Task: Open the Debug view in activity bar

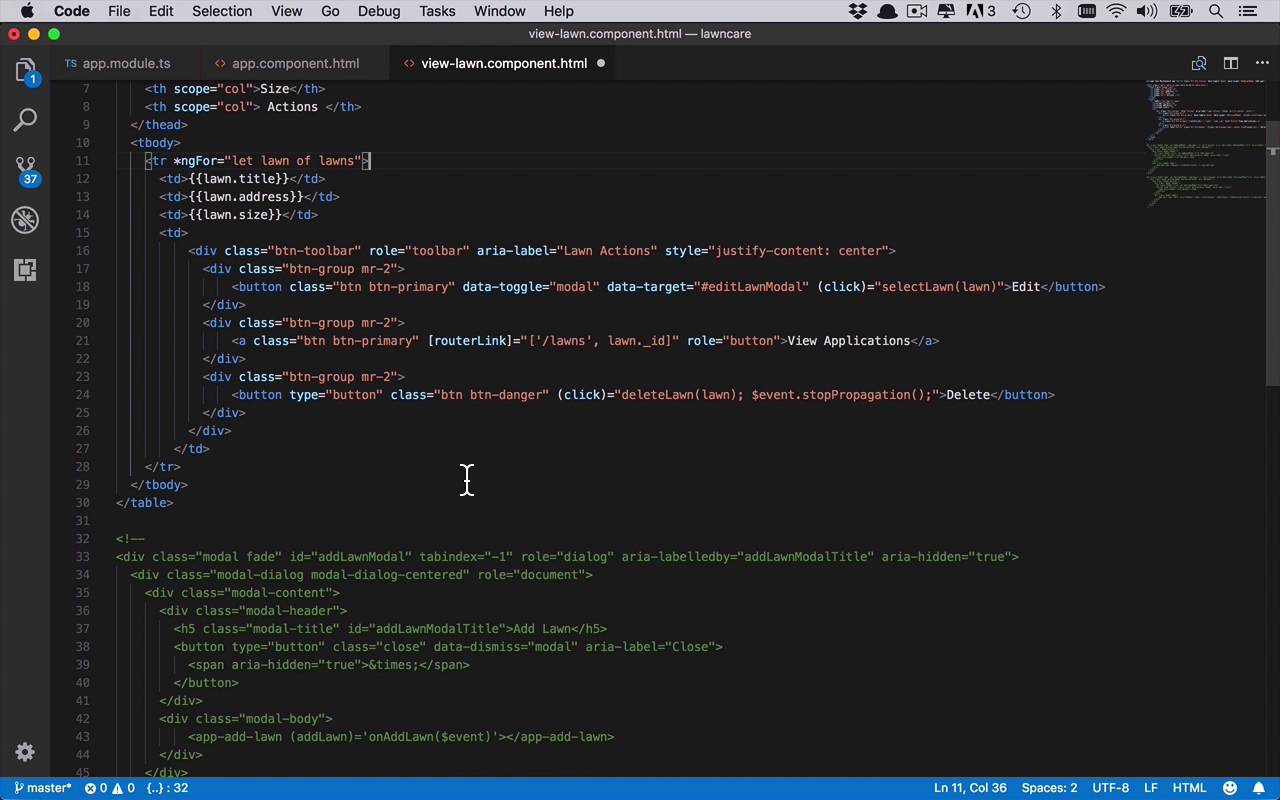Action: tap(25, 220)
